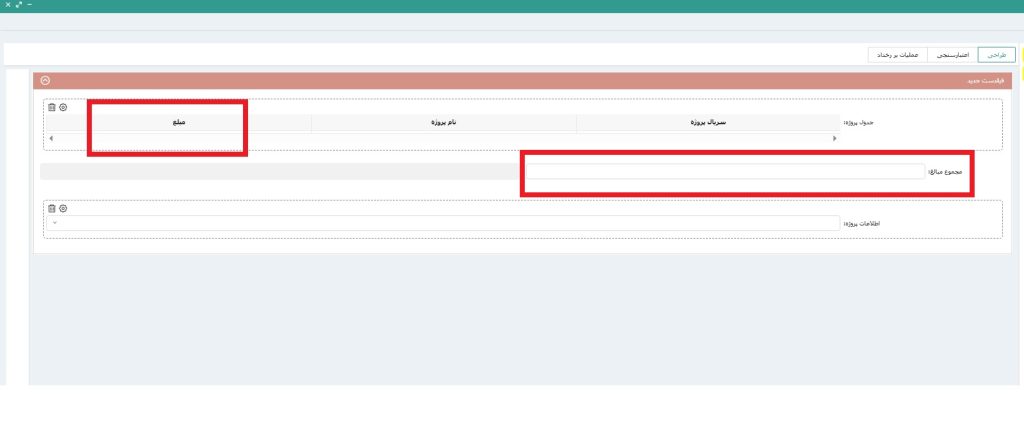Maximize the window with the expand arrows icon
Viewport: 1024px width, 439px height.
click(x=18, y=6)
